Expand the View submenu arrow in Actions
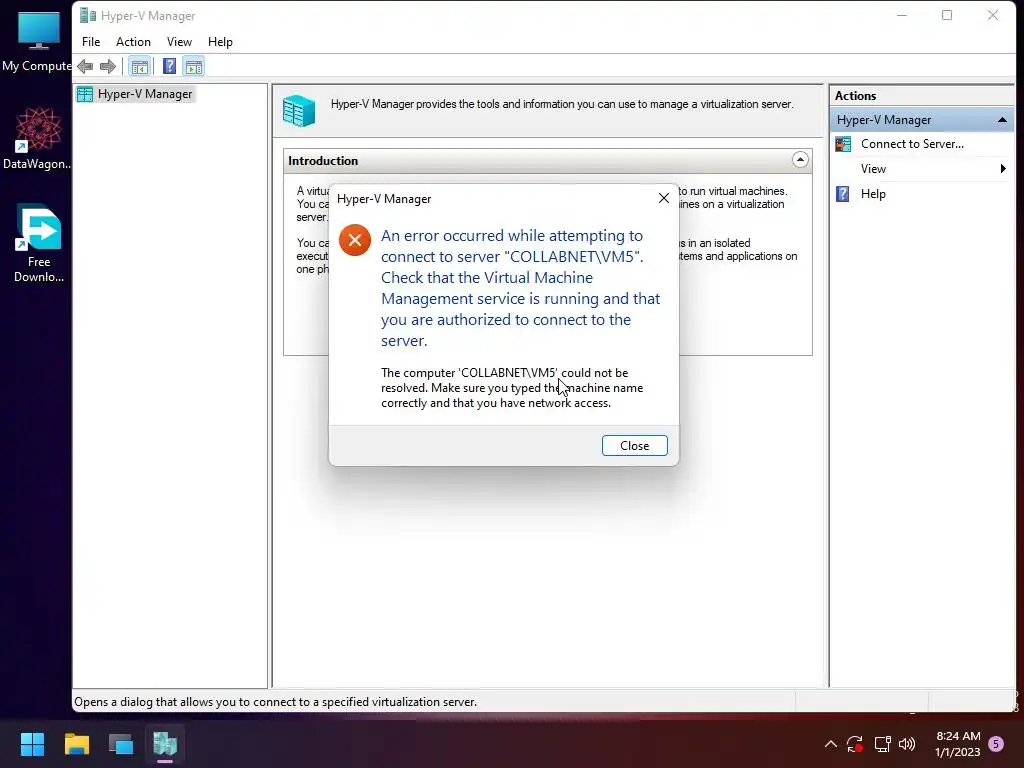The height and width of the screenshot is (768, 1024). 1003,169
